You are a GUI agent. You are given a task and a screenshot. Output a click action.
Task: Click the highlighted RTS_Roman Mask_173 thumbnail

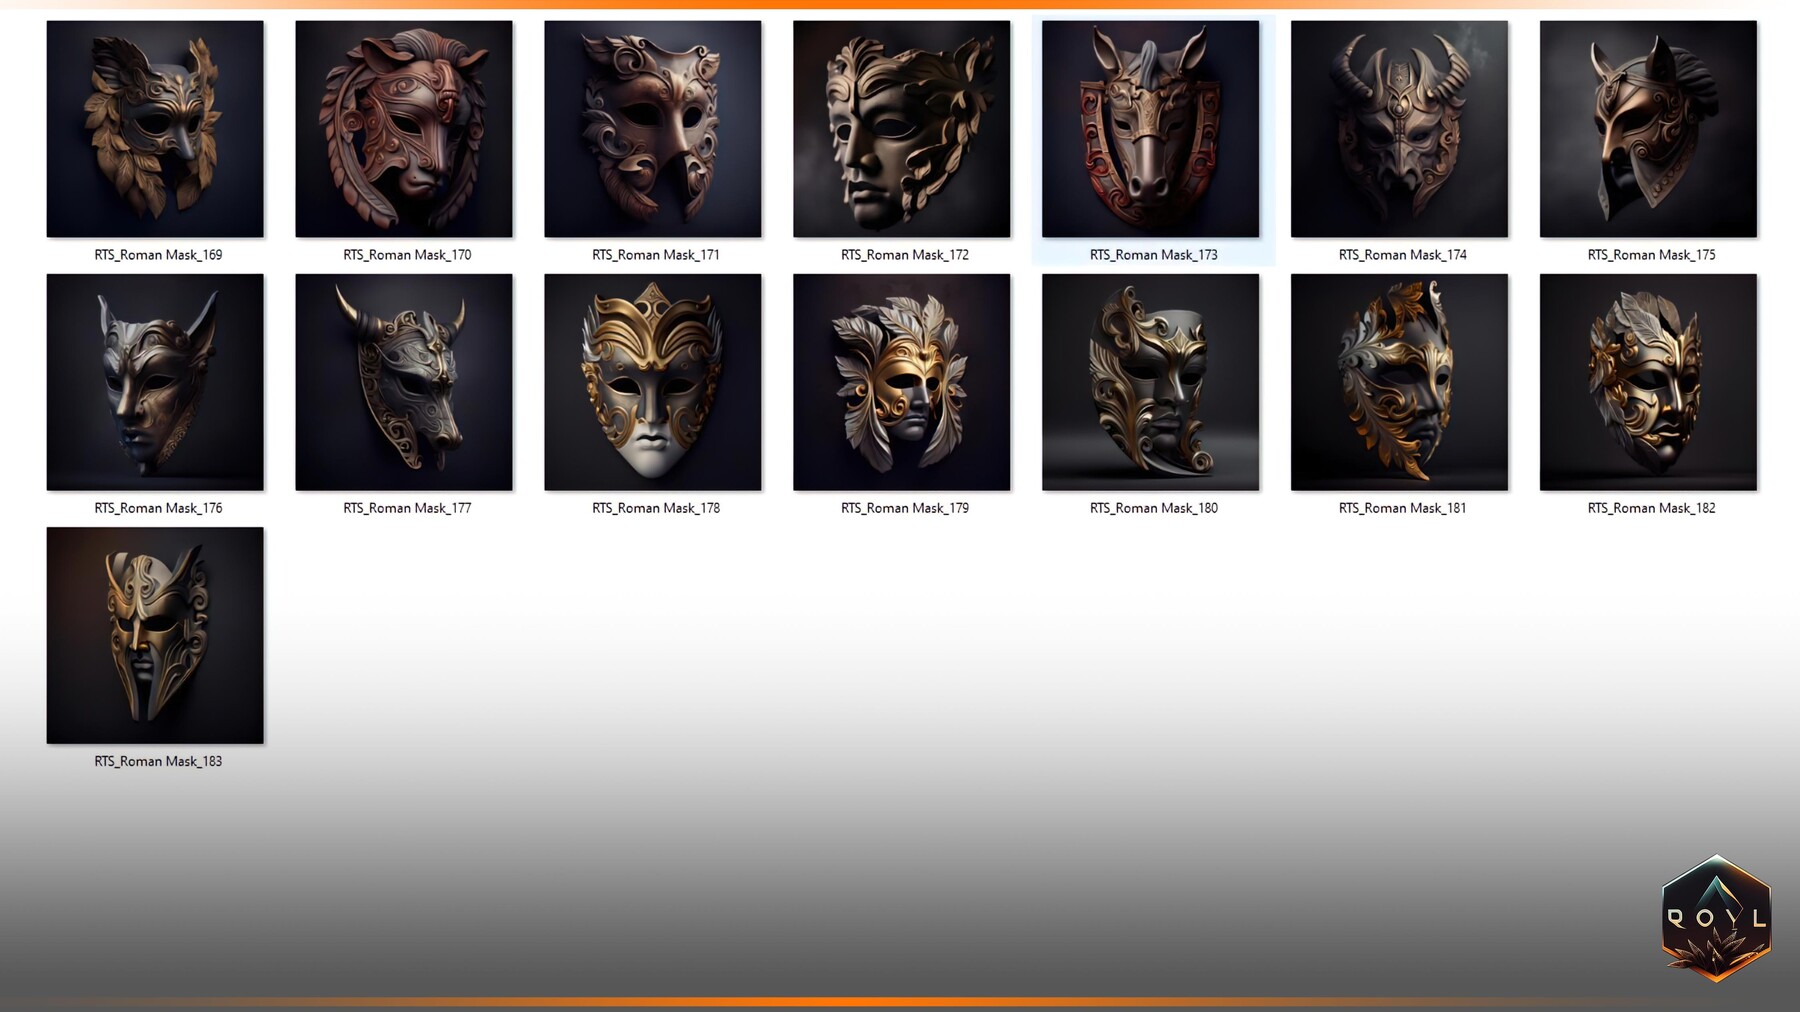(1152, 128)
